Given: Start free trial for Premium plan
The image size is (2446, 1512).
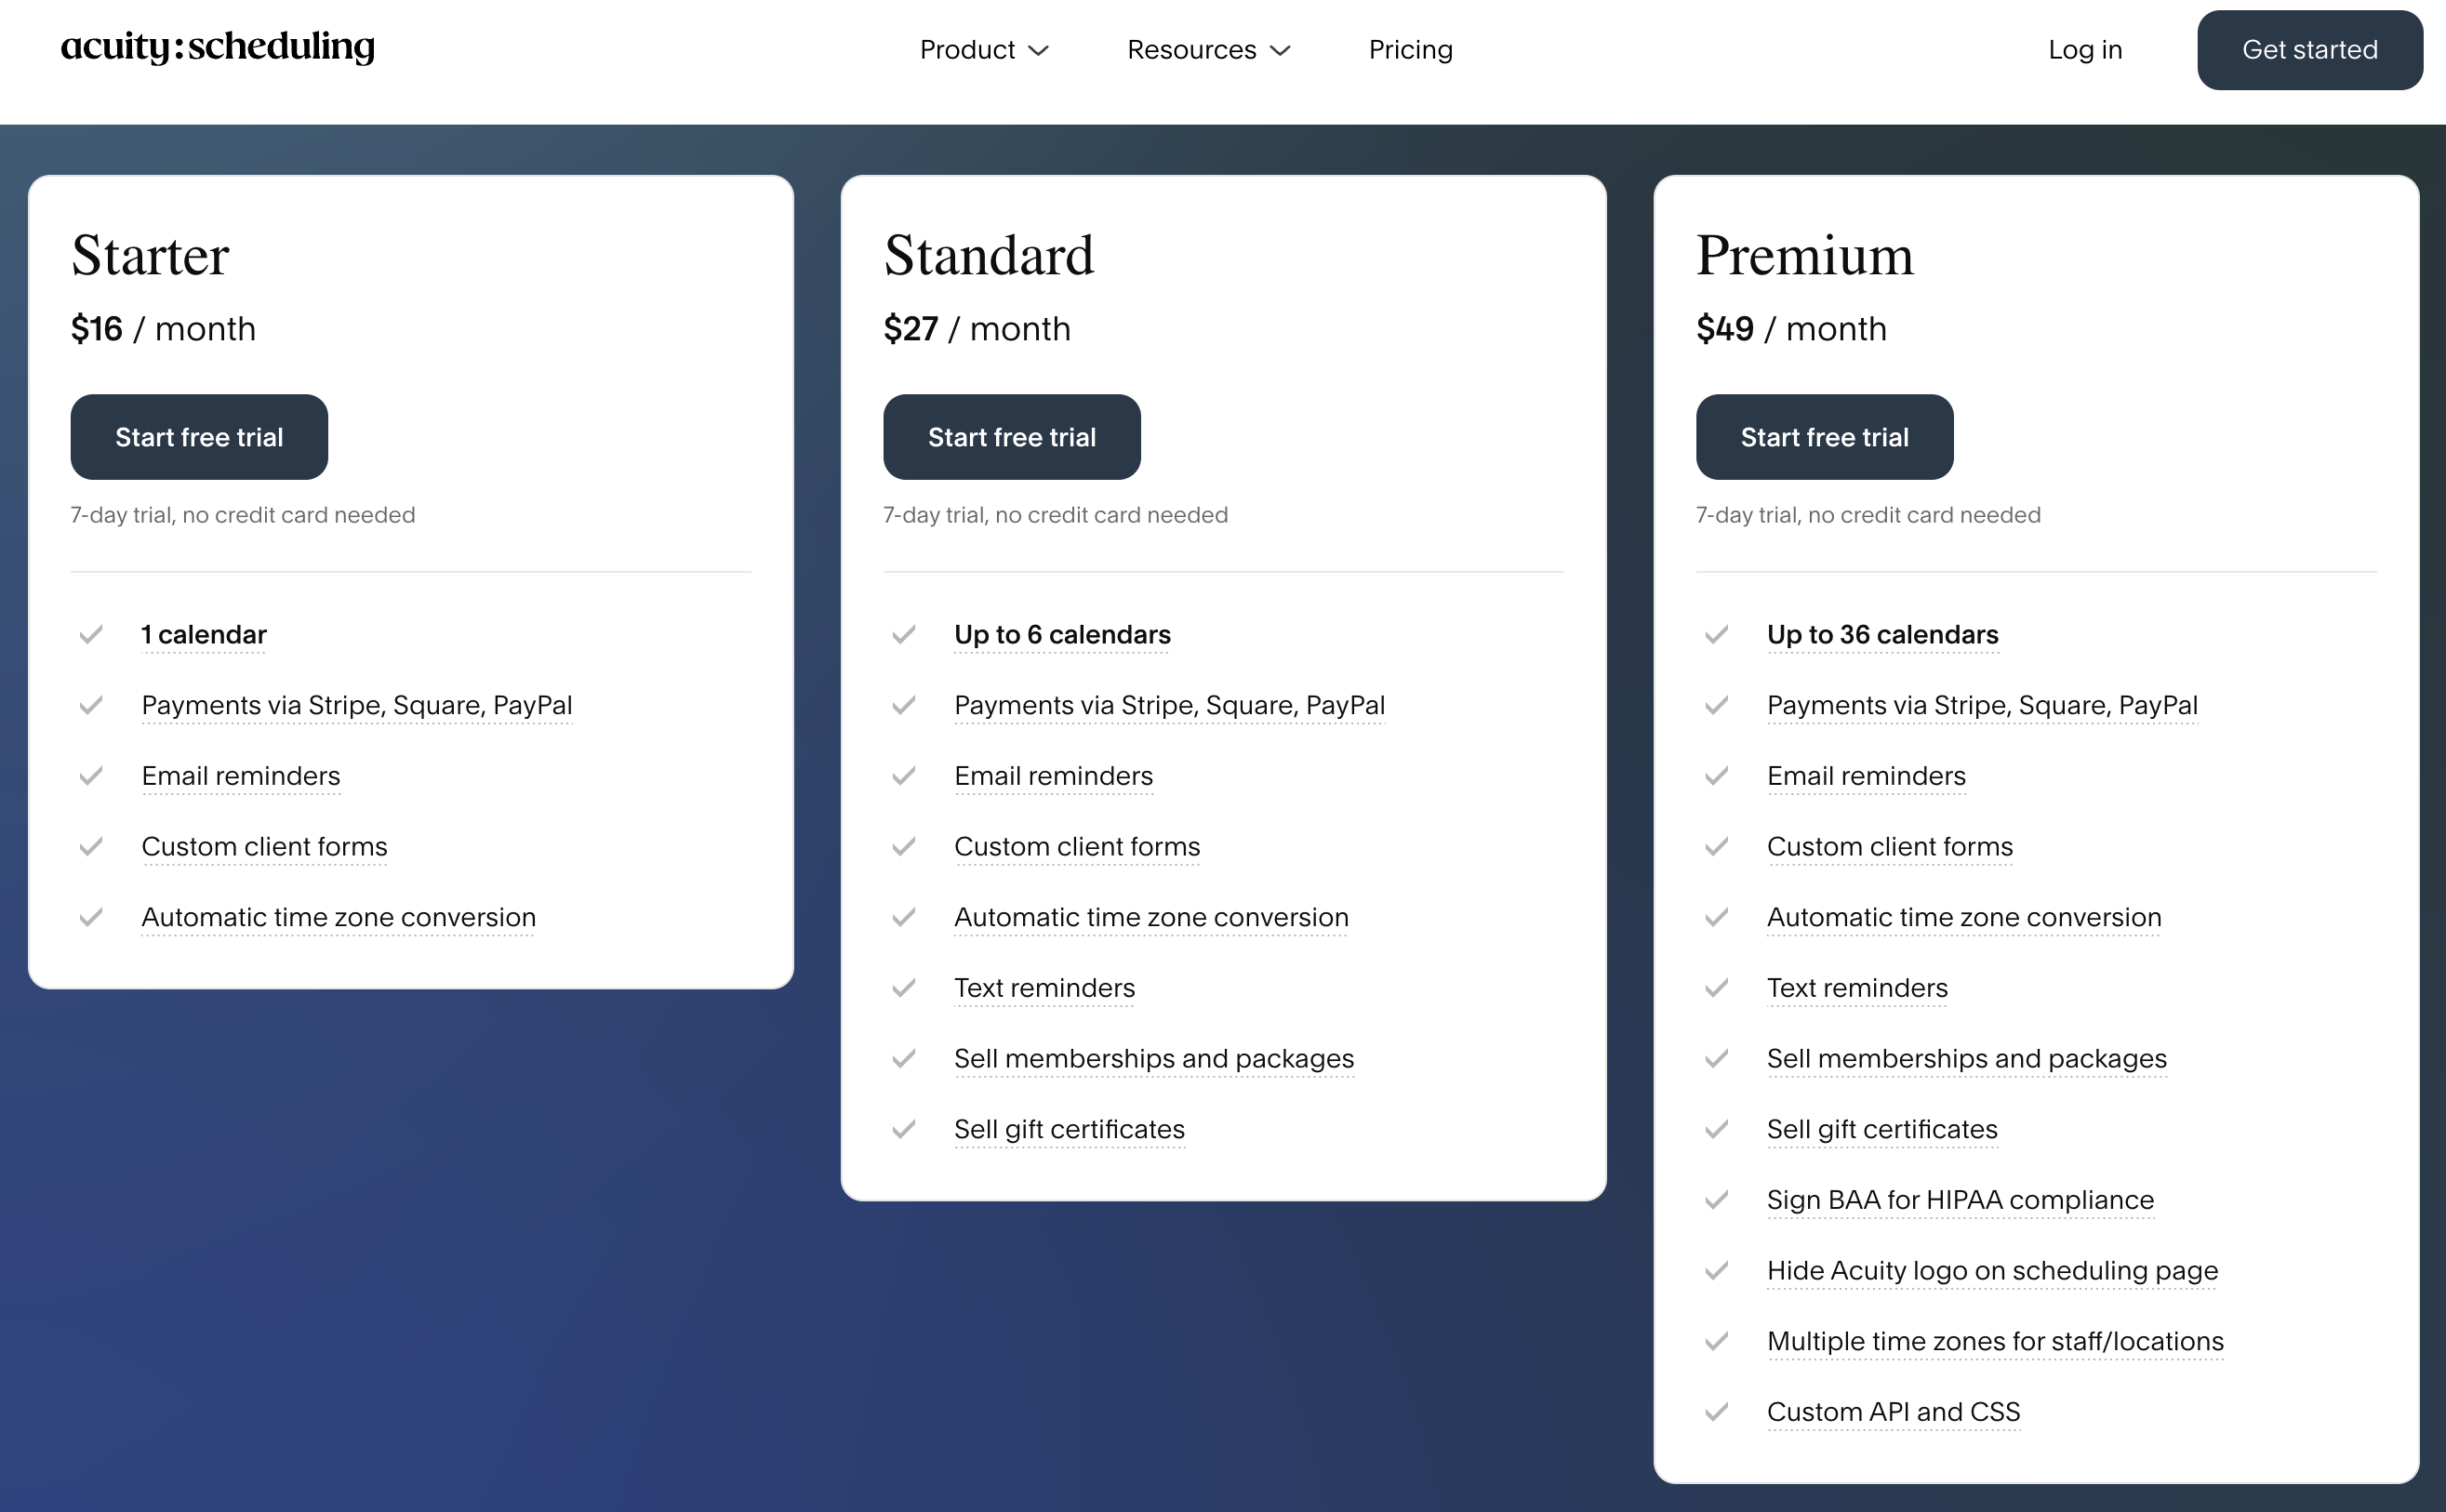Looking at the screenshot, I should click(1824, 437).
